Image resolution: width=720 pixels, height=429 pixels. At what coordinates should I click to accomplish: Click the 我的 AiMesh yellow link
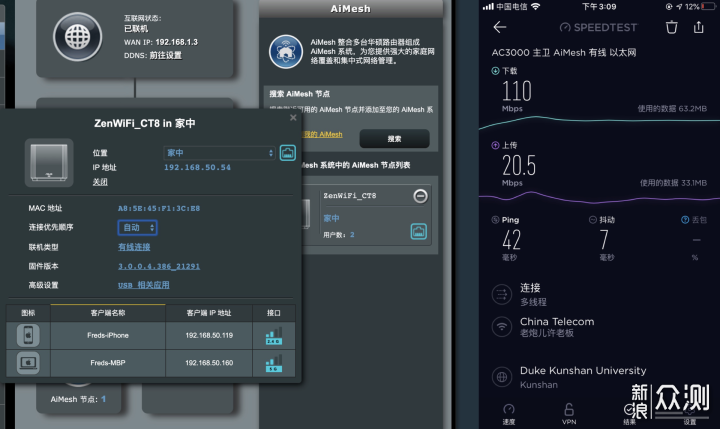pos(322,134)
